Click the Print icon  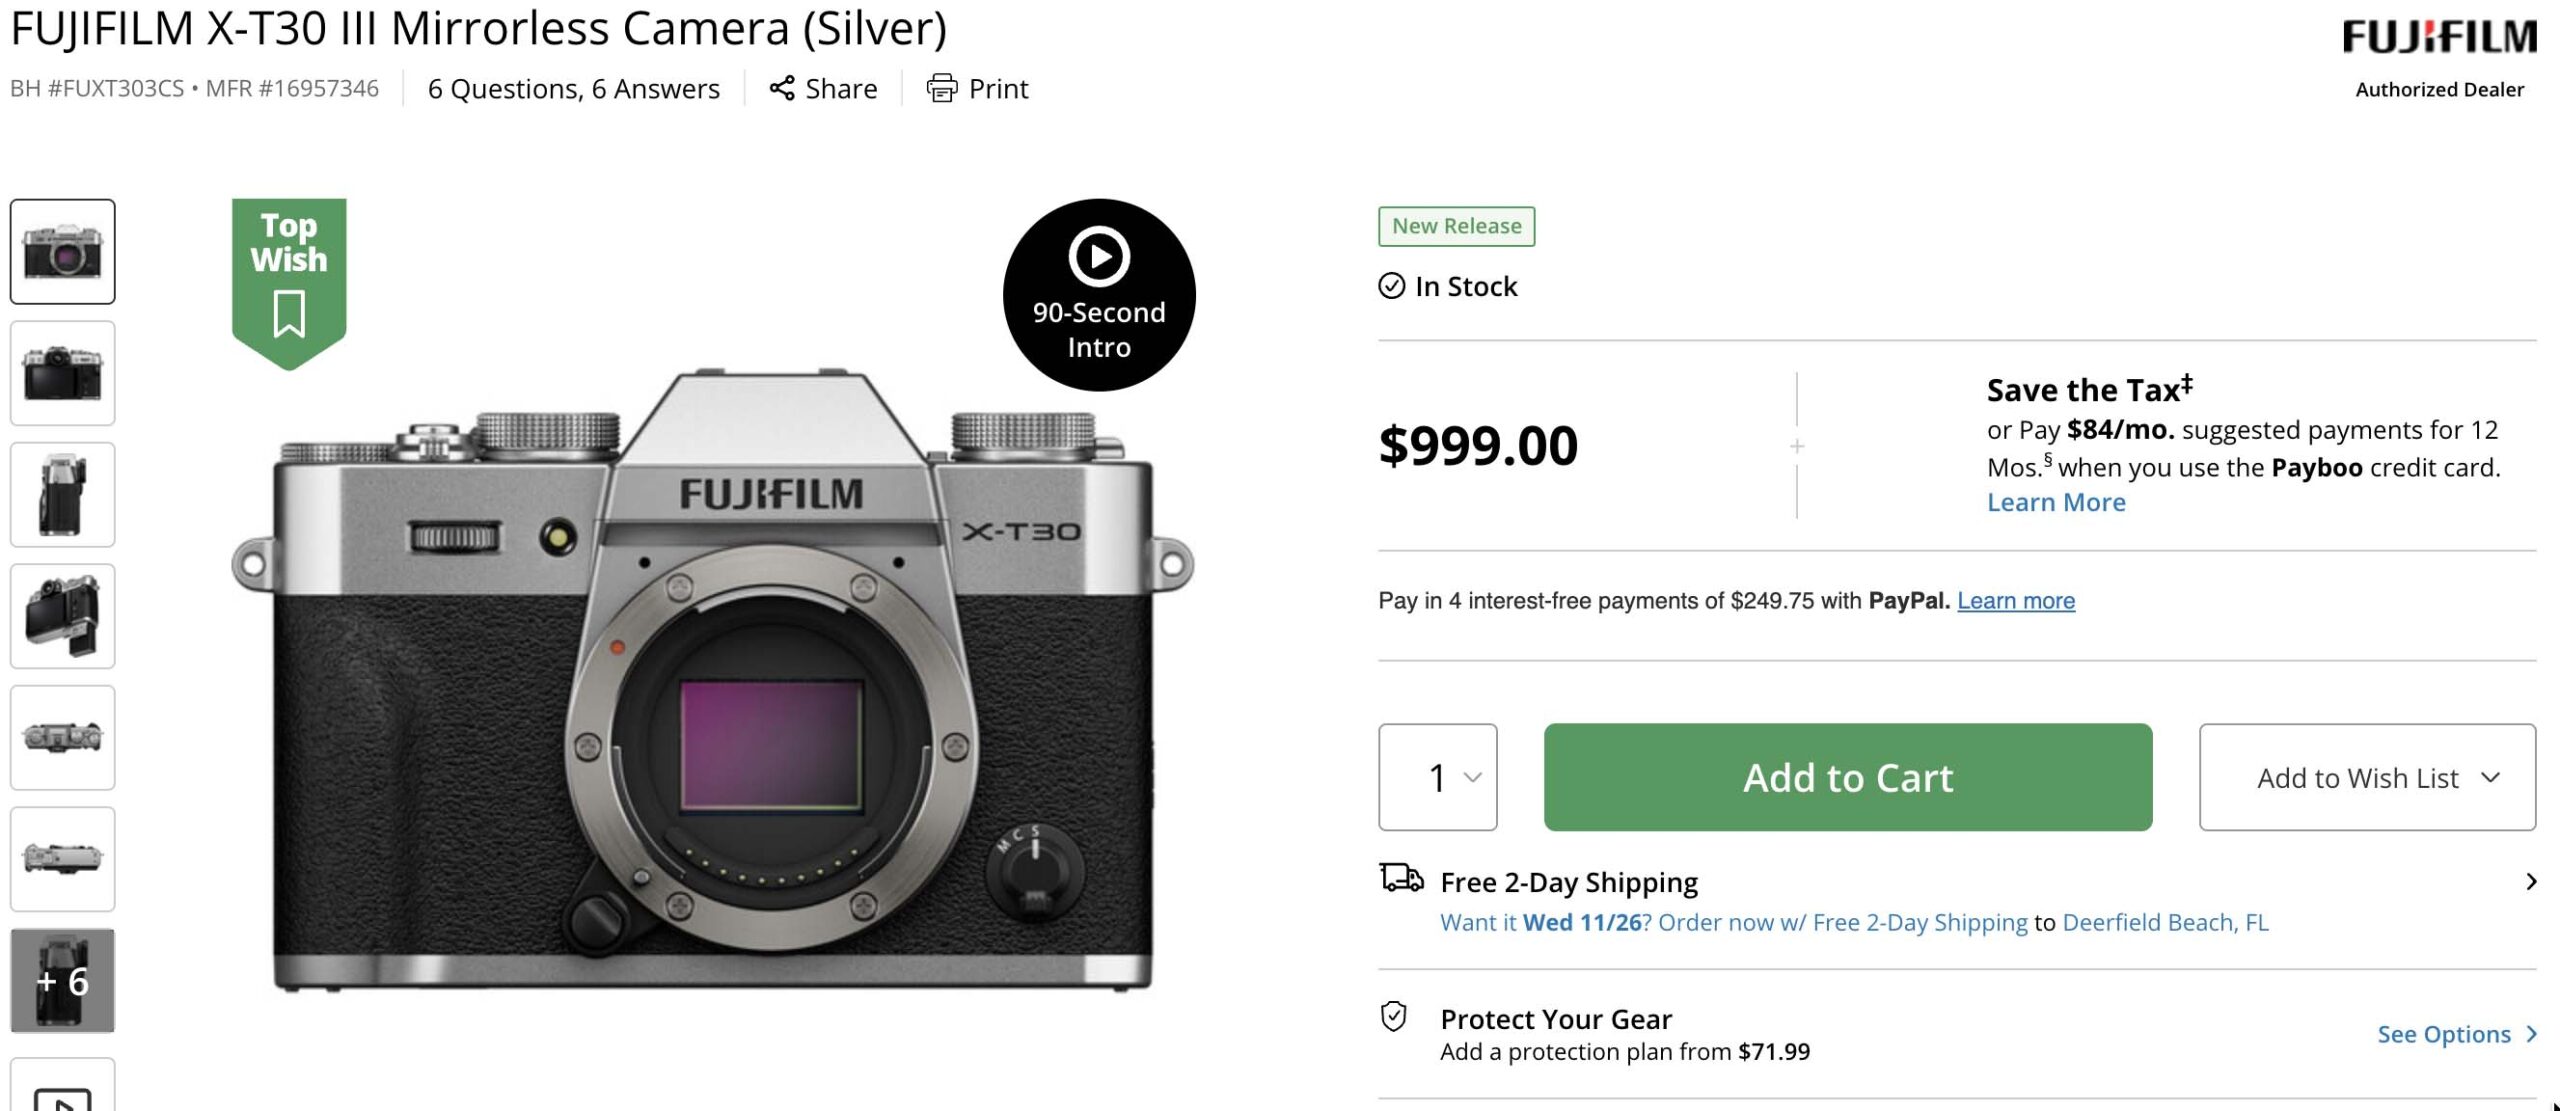[x=941, y=88]
